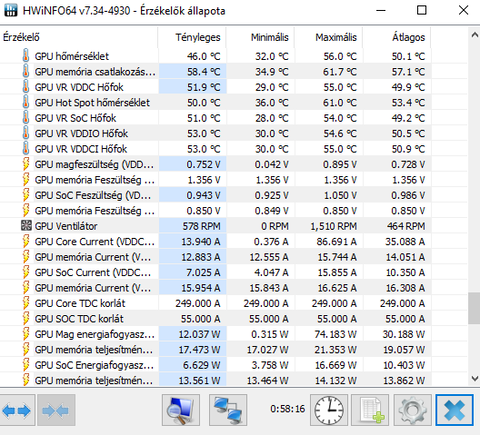
Task: Click thermometer icon of GPU hőmérséklet row
Action: [26, 56]
